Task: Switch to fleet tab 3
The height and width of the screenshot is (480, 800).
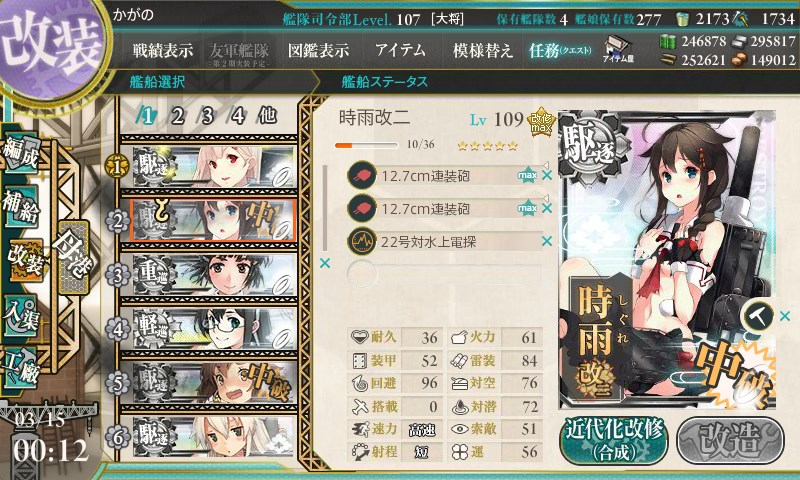Action: [x=207, y=116]
